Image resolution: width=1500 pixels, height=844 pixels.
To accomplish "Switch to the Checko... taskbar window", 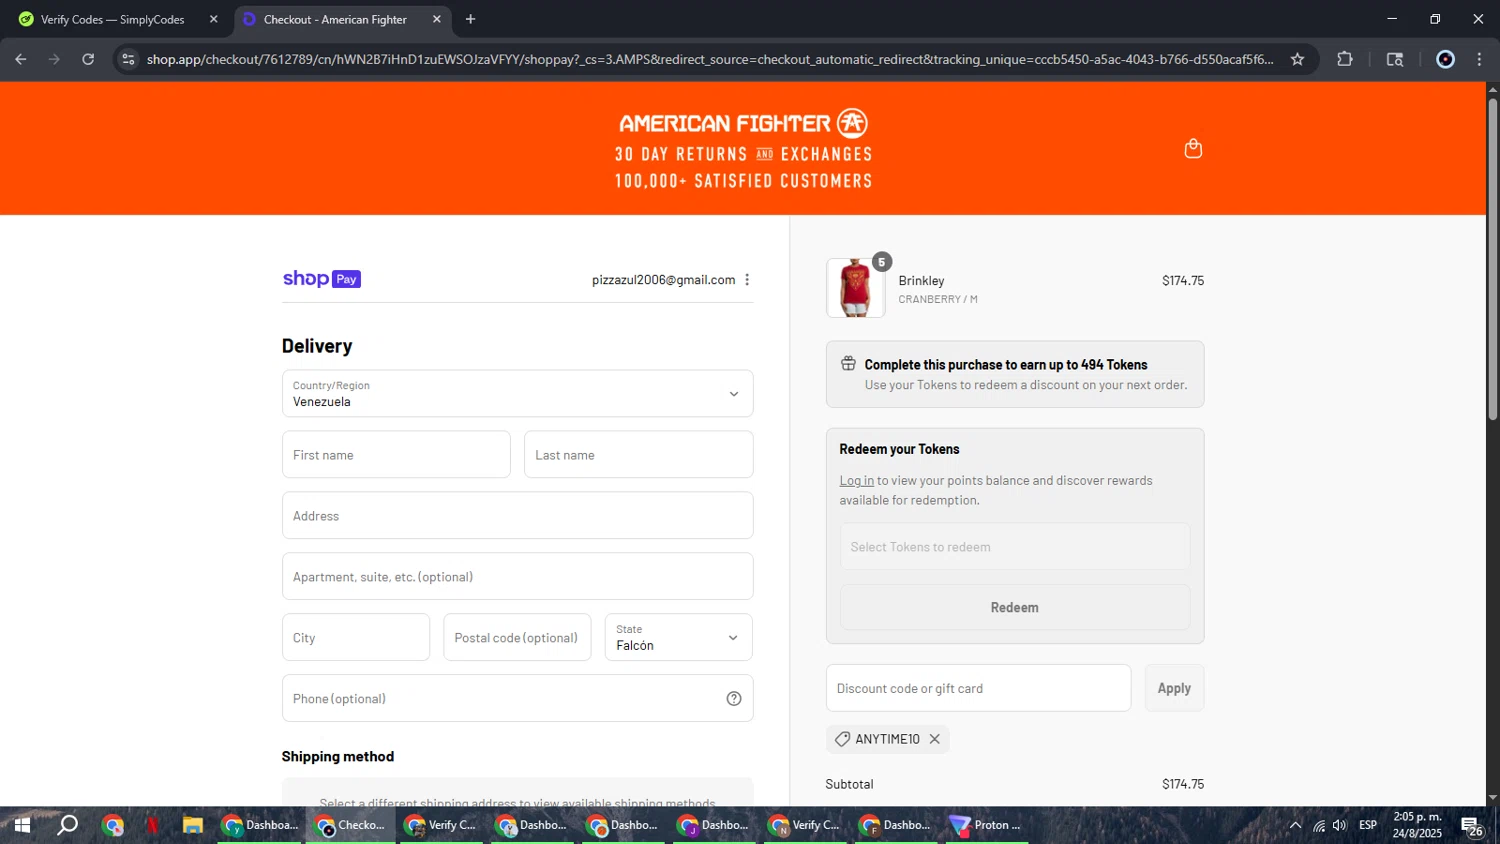I will tap(350, 825).
